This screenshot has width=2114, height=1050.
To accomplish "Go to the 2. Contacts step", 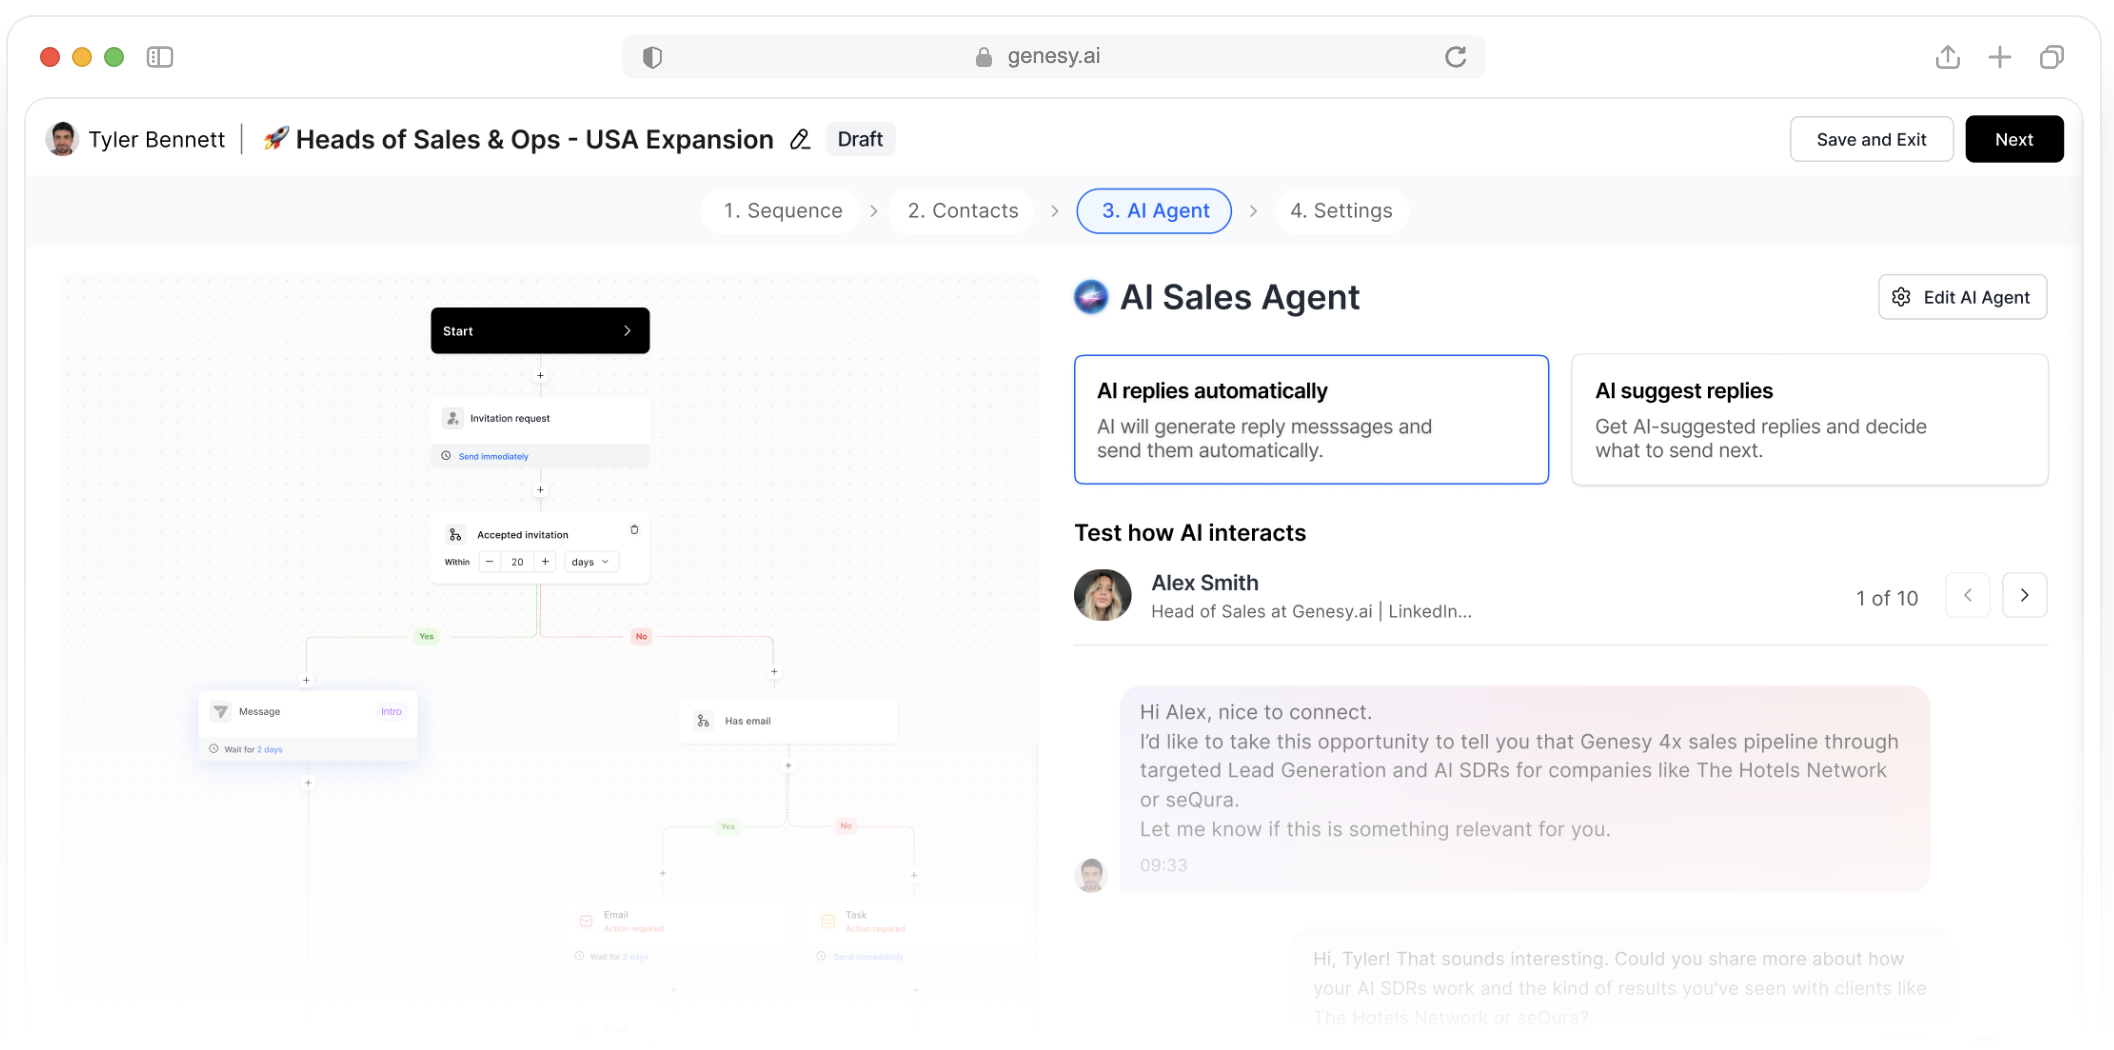I will pyautogui.click(x=962, y=211).
